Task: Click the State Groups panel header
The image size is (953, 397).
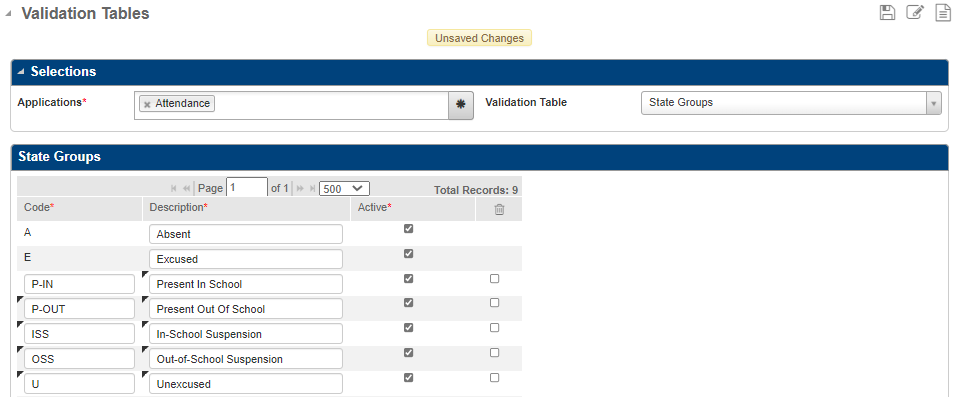Action: (480, 157)
